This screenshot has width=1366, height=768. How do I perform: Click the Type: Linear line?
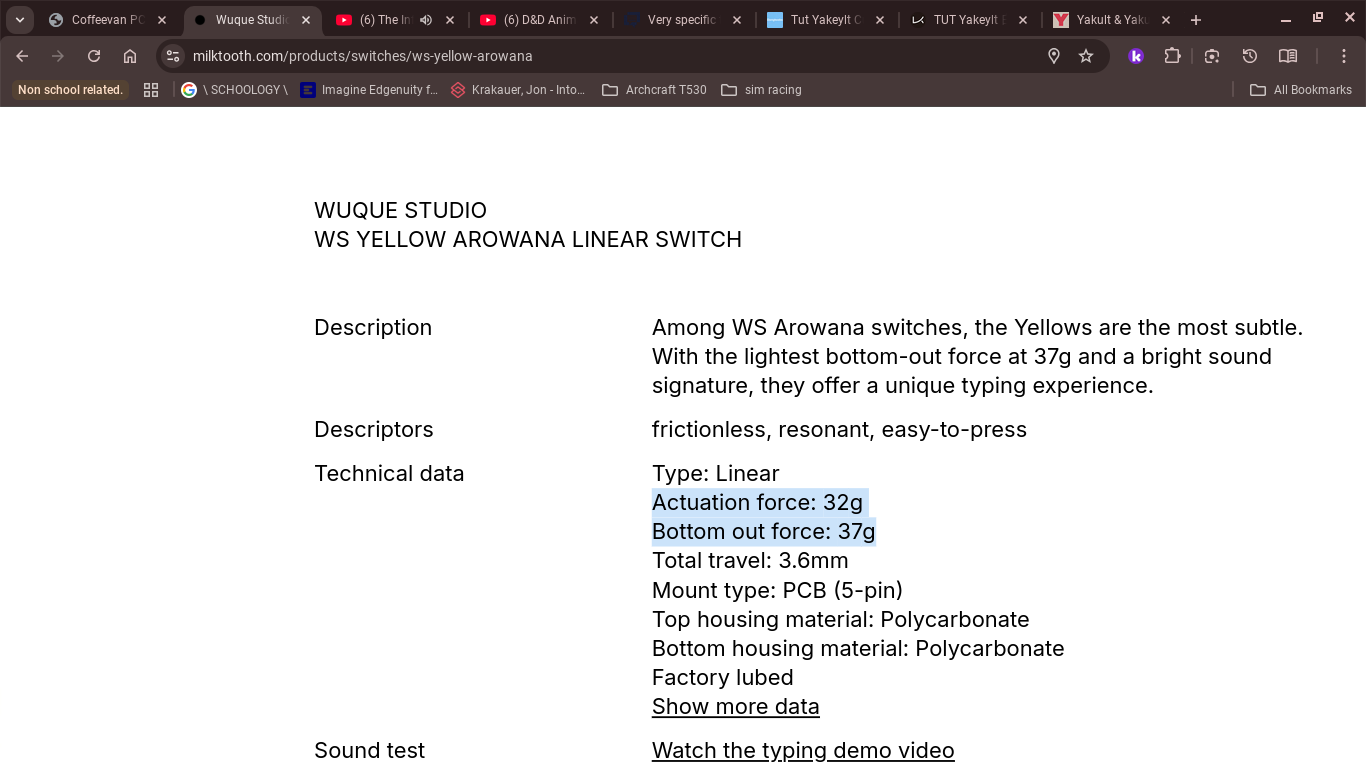point(715,473)
